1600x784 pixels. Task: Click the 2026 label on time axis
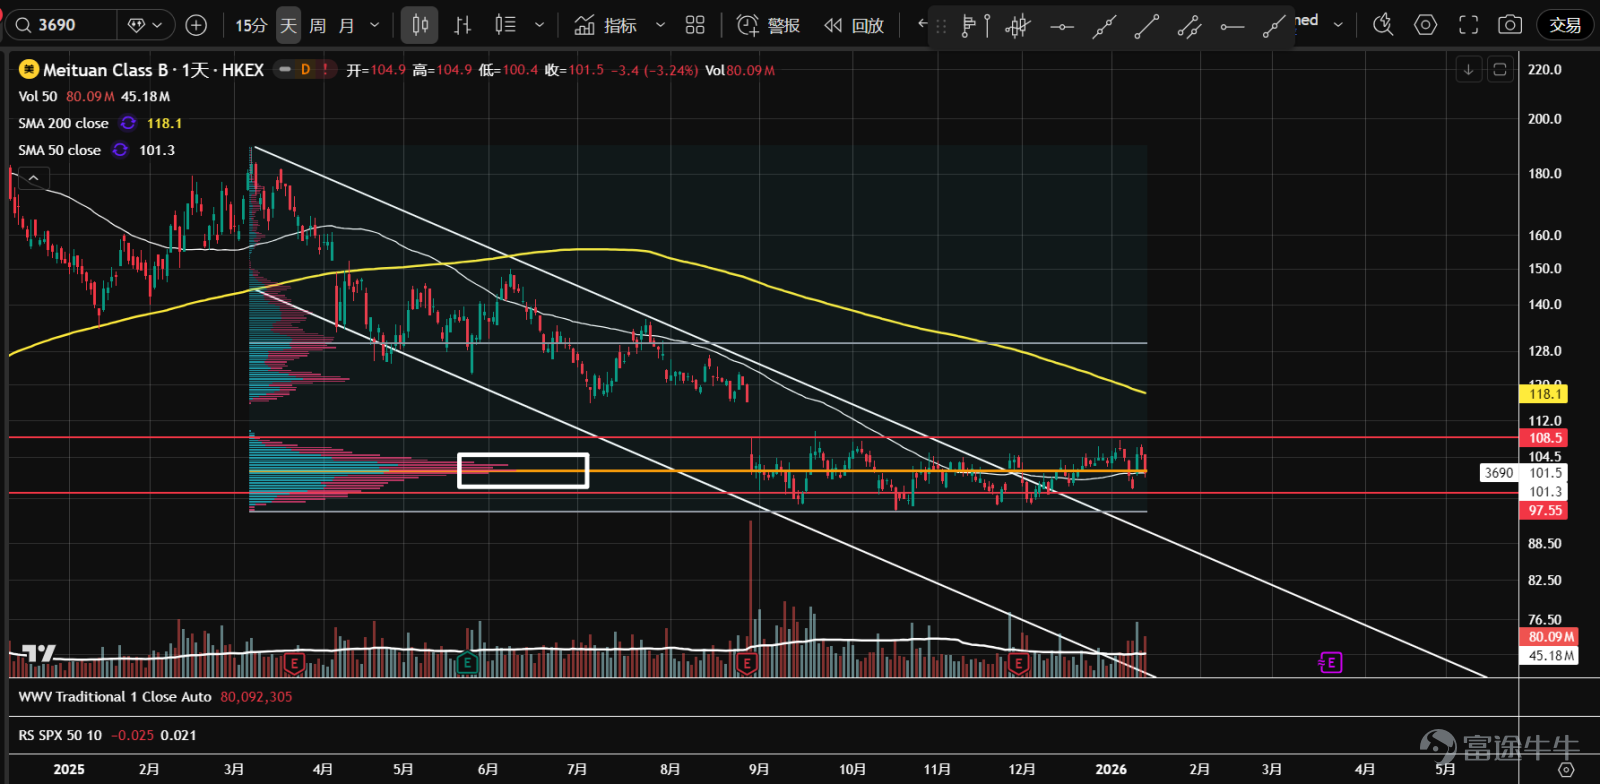point(1111,769)
